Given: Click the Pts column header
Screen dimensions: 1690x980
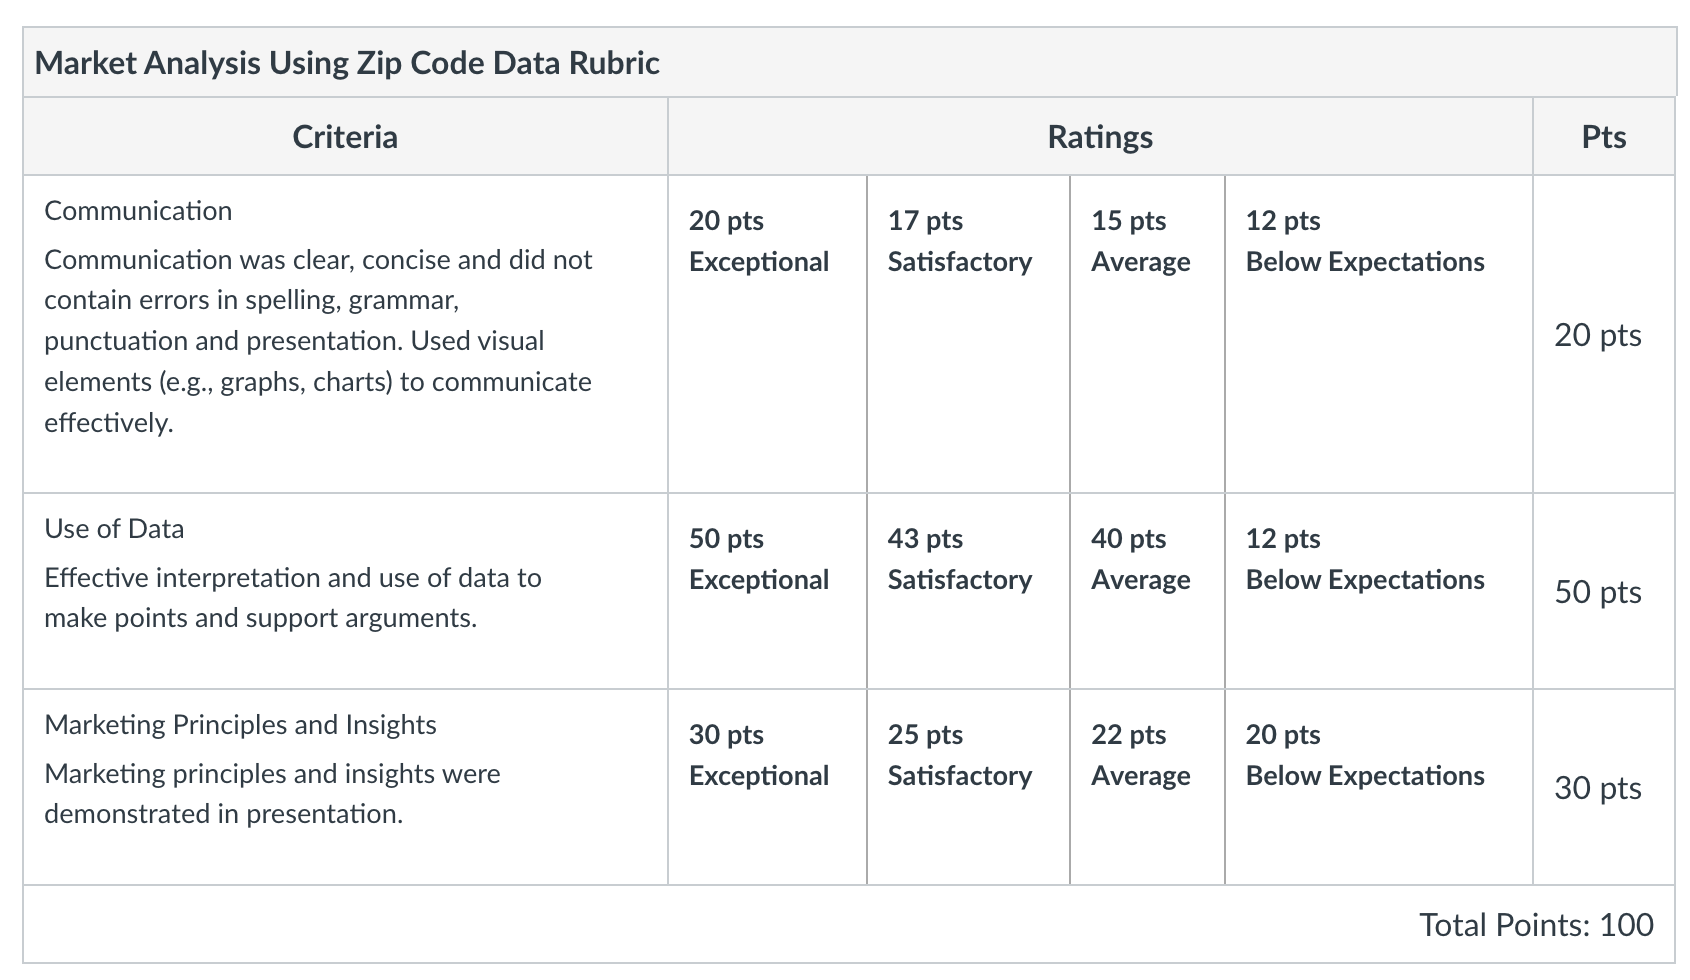Looking at the screenshot, I should point(1604,136).
